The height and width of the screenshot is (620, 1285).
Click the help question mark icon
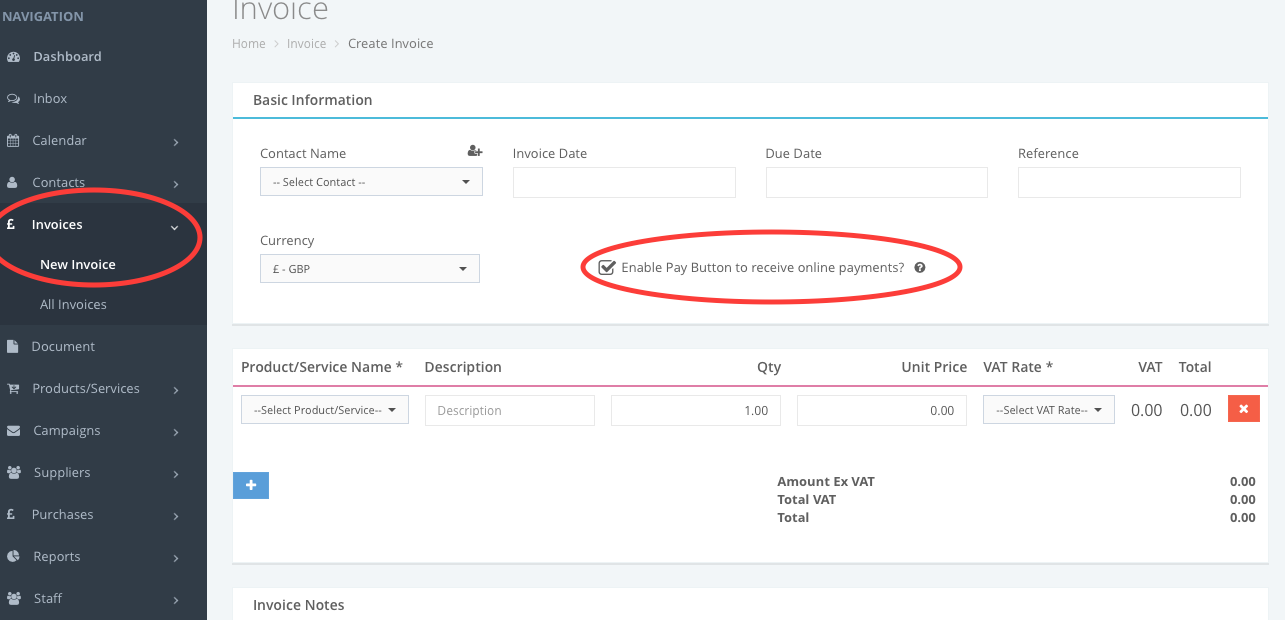(x=920, y=268)
